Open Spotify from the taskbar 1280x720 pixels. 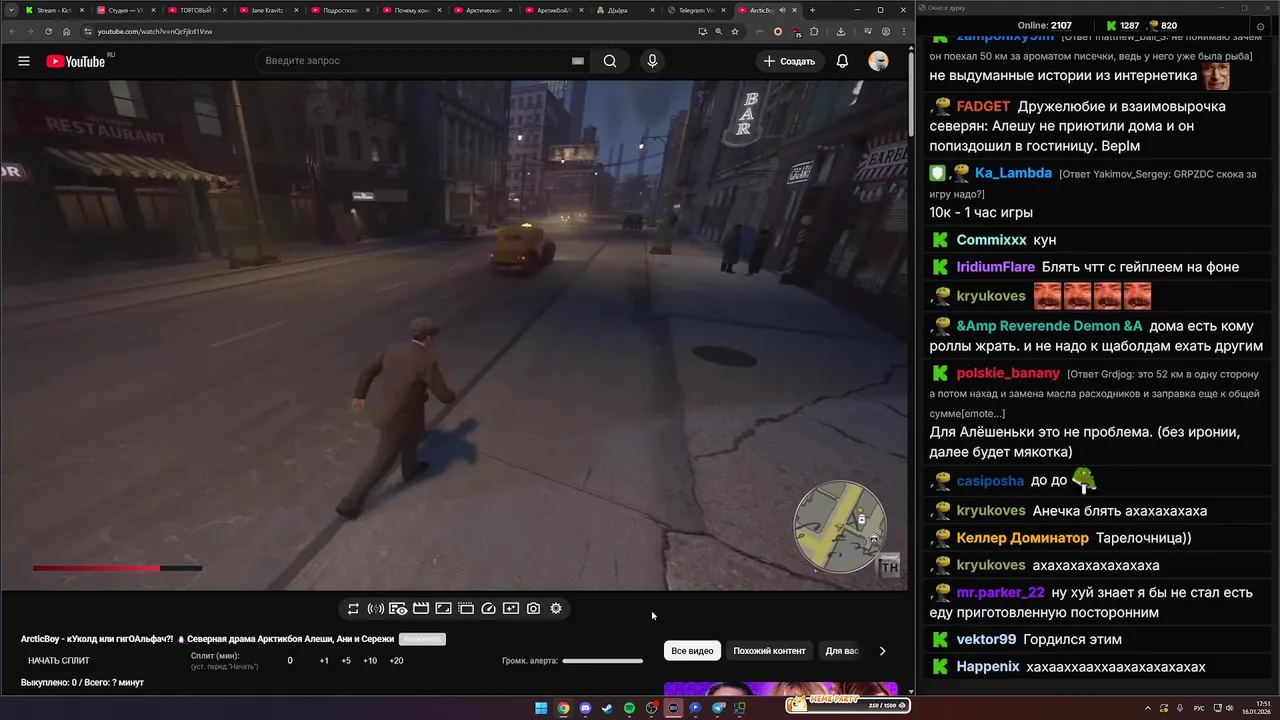[629, 708]
